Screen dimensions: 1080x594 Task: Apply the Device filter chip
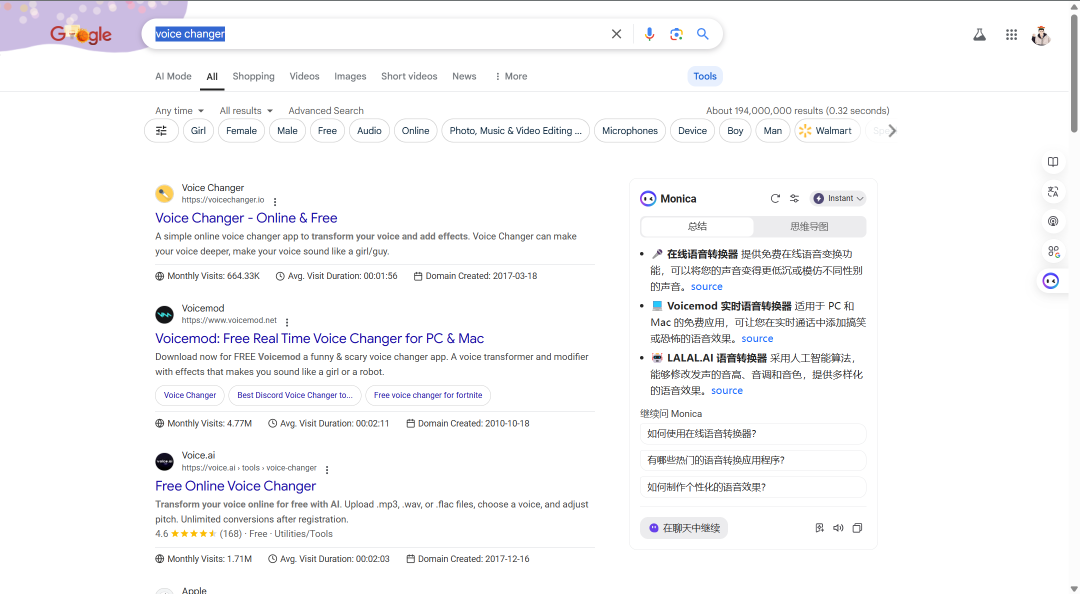(x=692, y=131)
